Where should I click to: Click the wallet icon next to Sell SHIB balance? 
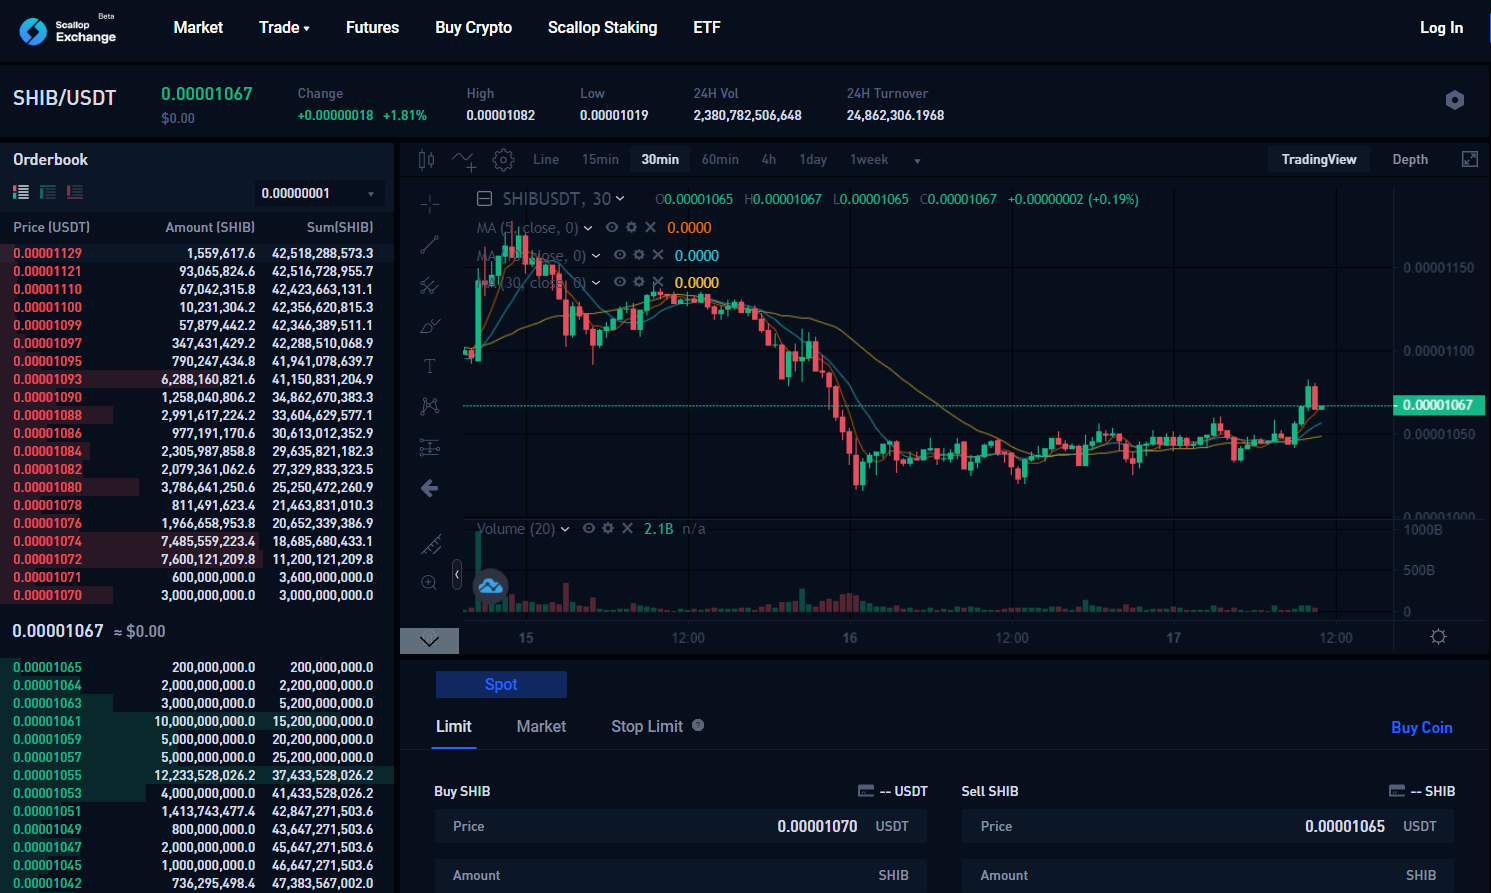pos(1397,791)
